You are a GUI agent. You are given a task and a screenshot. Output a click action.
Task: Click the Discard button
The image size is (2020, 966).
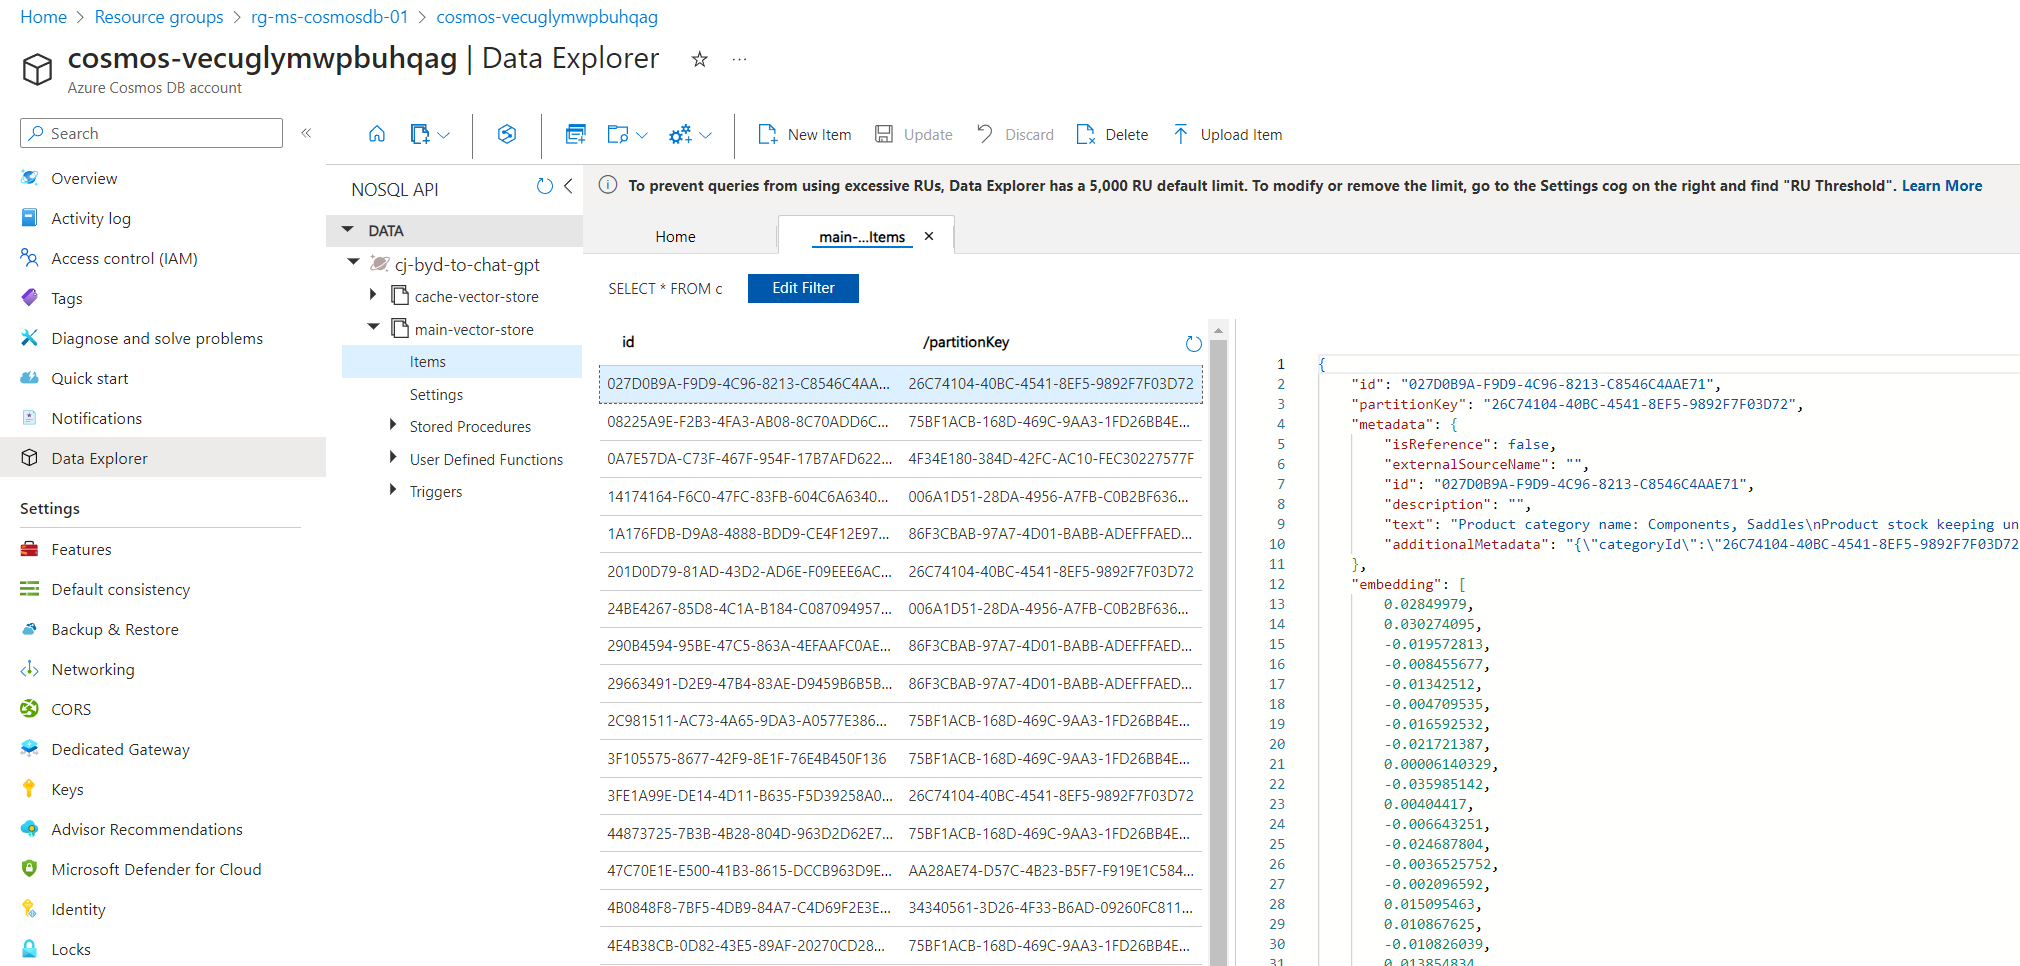1015,134
